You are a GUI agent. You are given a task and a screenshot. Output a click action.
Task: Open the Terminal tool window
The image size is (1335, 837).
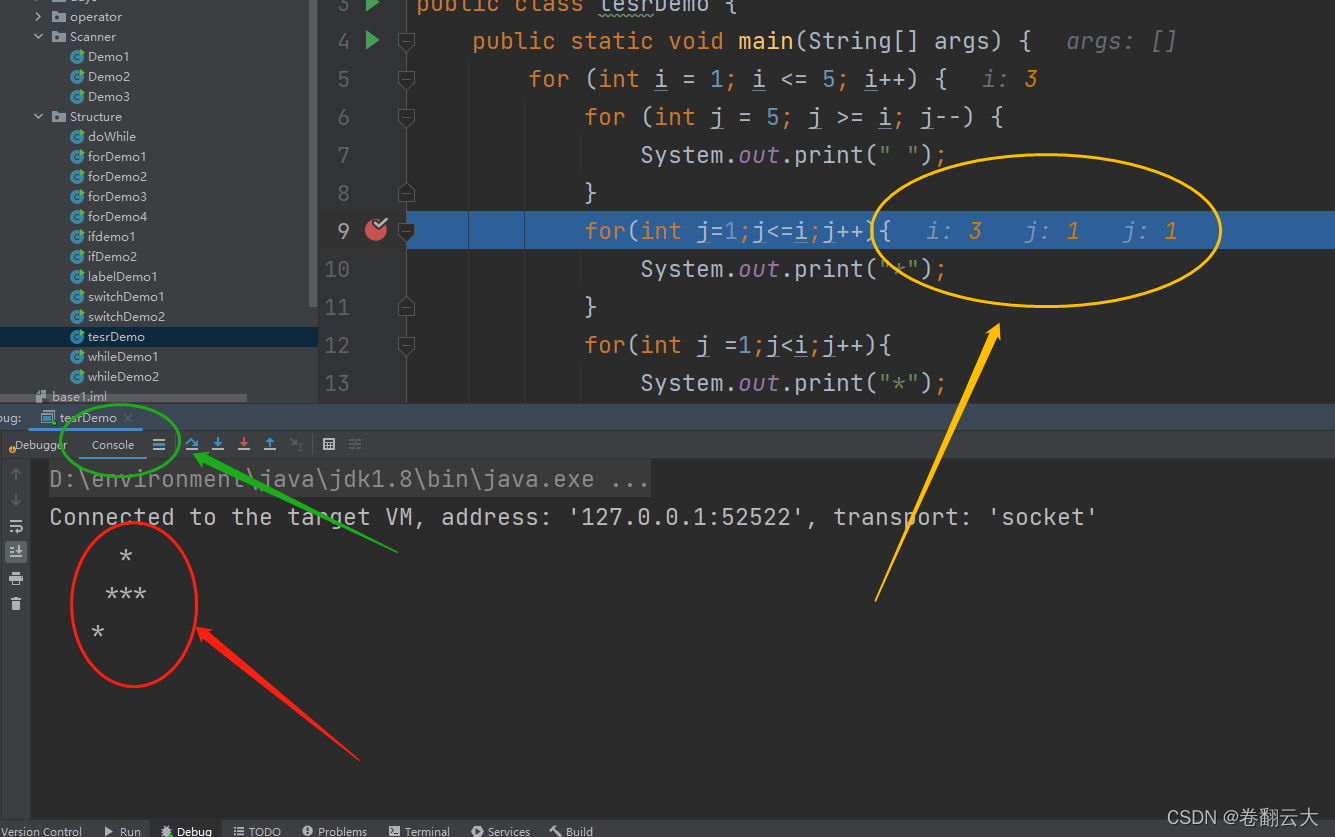419,831
